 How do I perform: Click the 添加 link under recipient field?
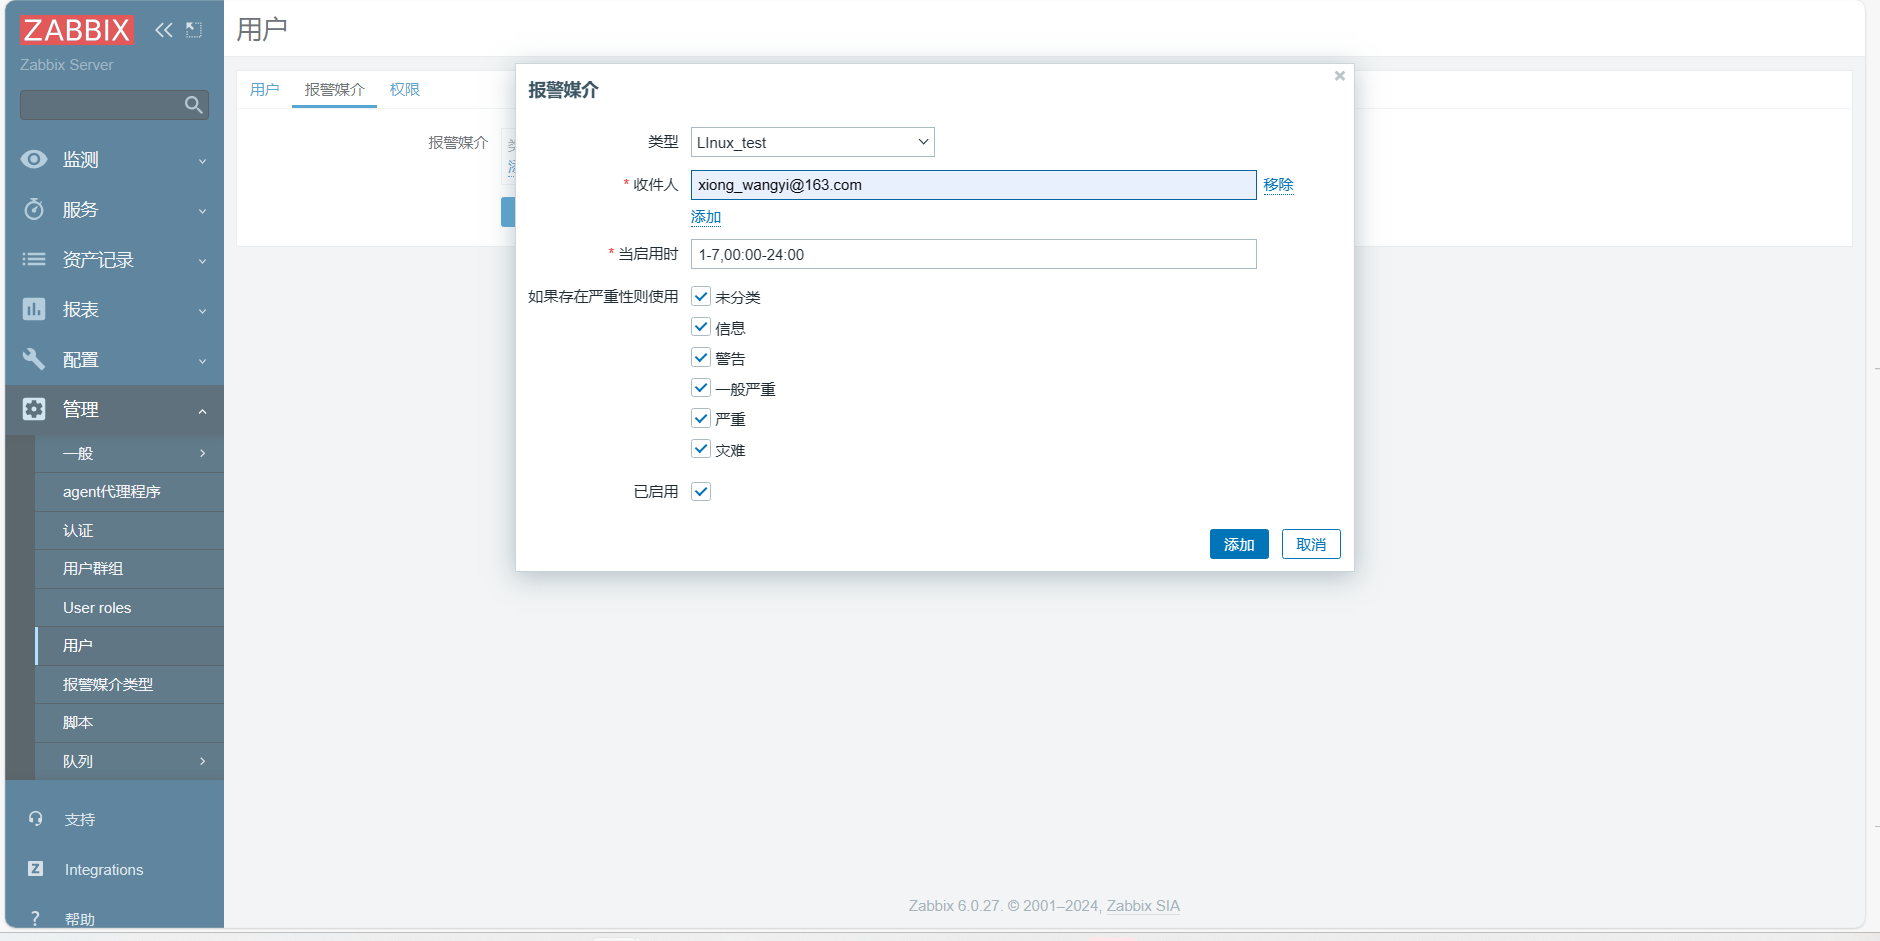pyautogui.click(x=706, y=216)
